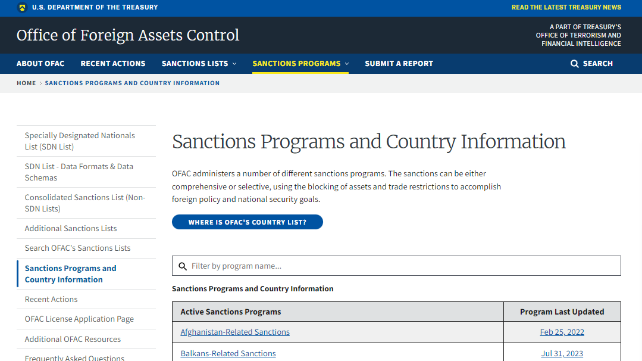Click the Filter by program name input field
Viewport: 642px width, 361px height.
[396, 266]
